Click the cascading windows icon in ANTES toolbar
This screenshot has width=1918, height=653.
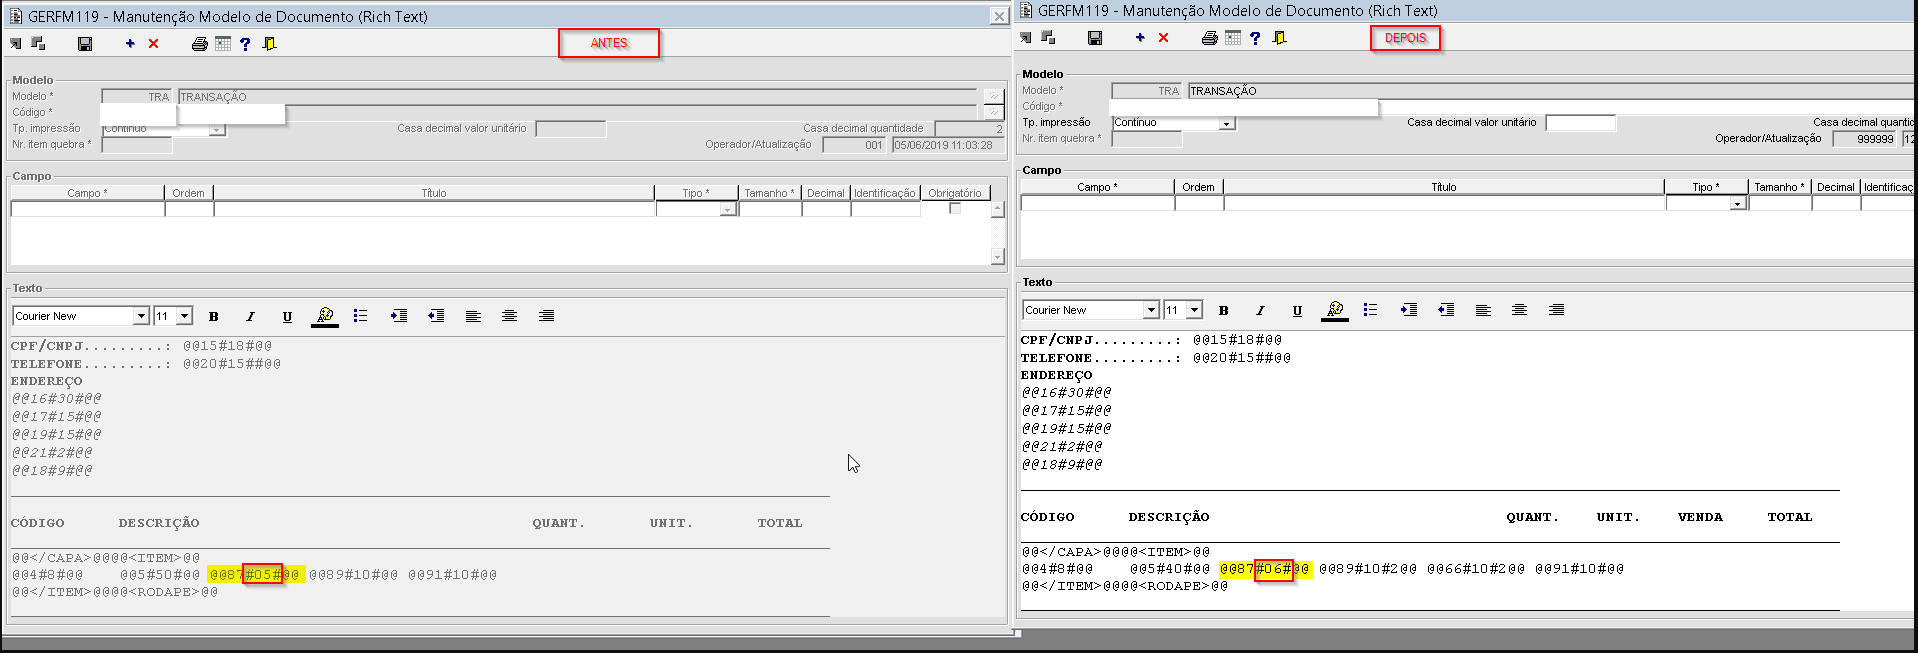[38, 44]
